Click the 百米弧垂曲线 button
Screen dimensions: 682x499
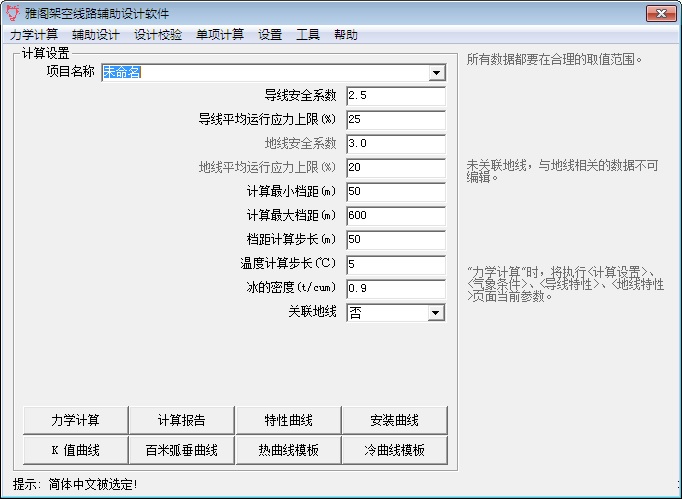pos(182,450)
